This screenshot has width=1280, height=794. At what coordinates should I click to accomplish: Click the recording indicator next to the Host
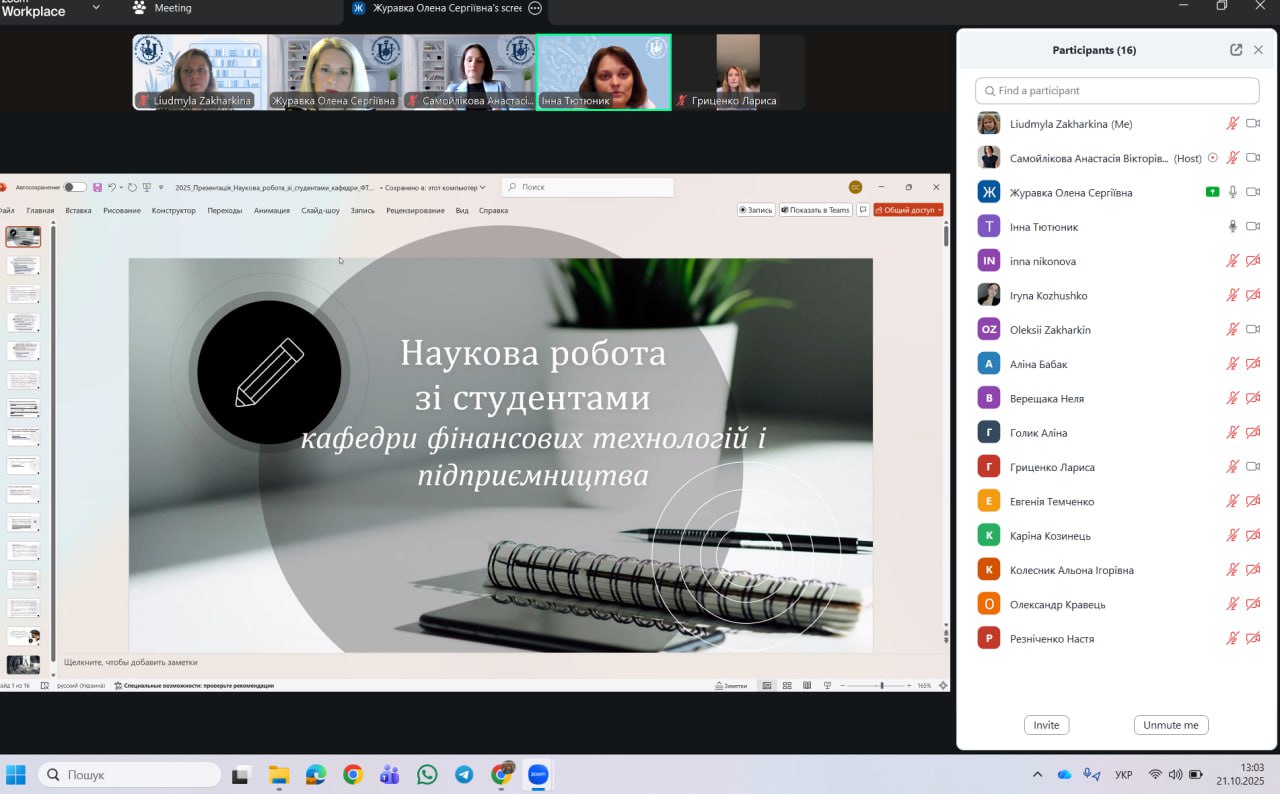1213,158
